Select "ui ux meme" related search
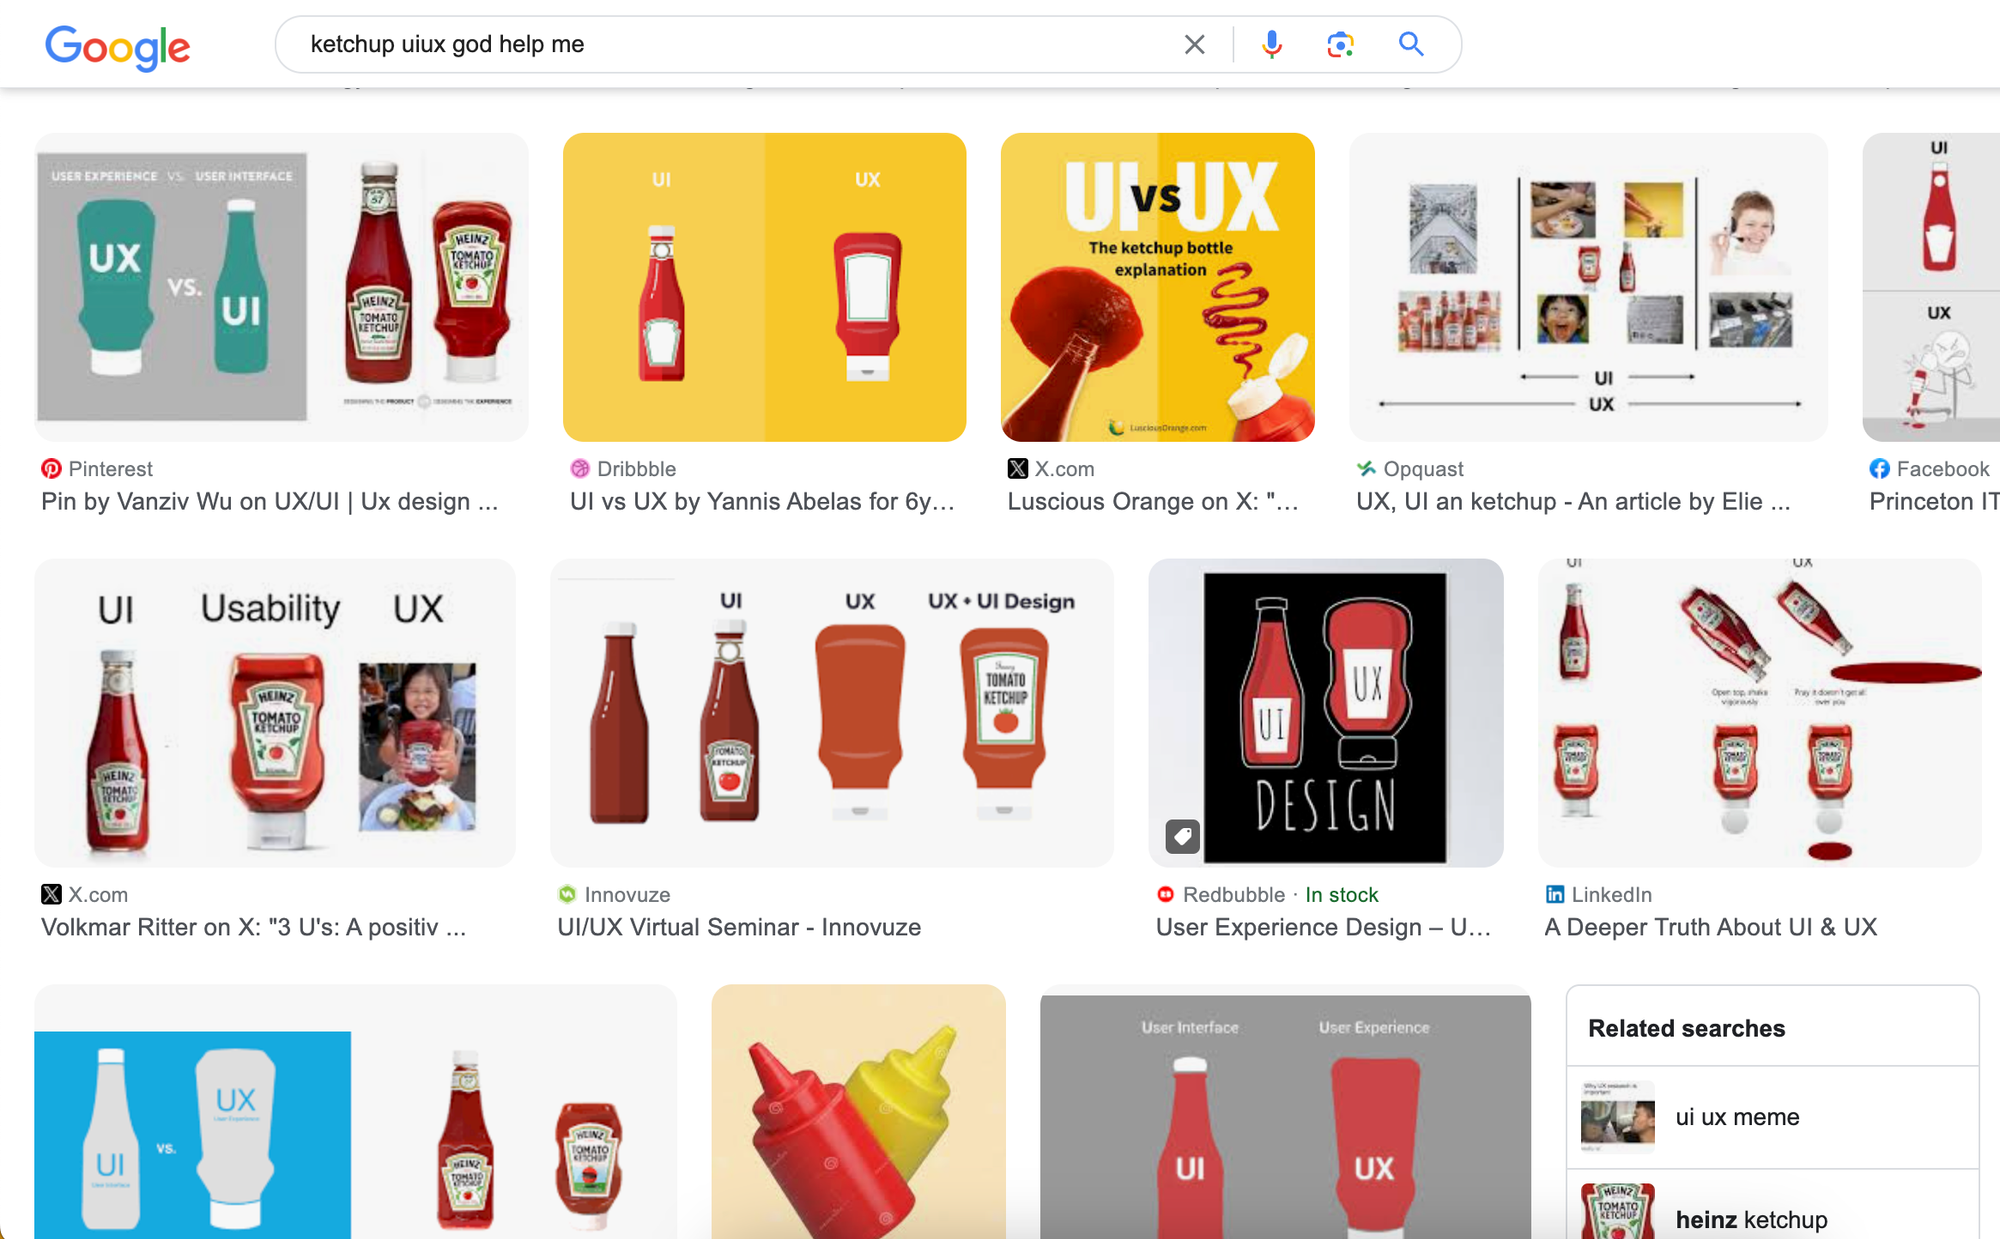 click(1737, 1117)
